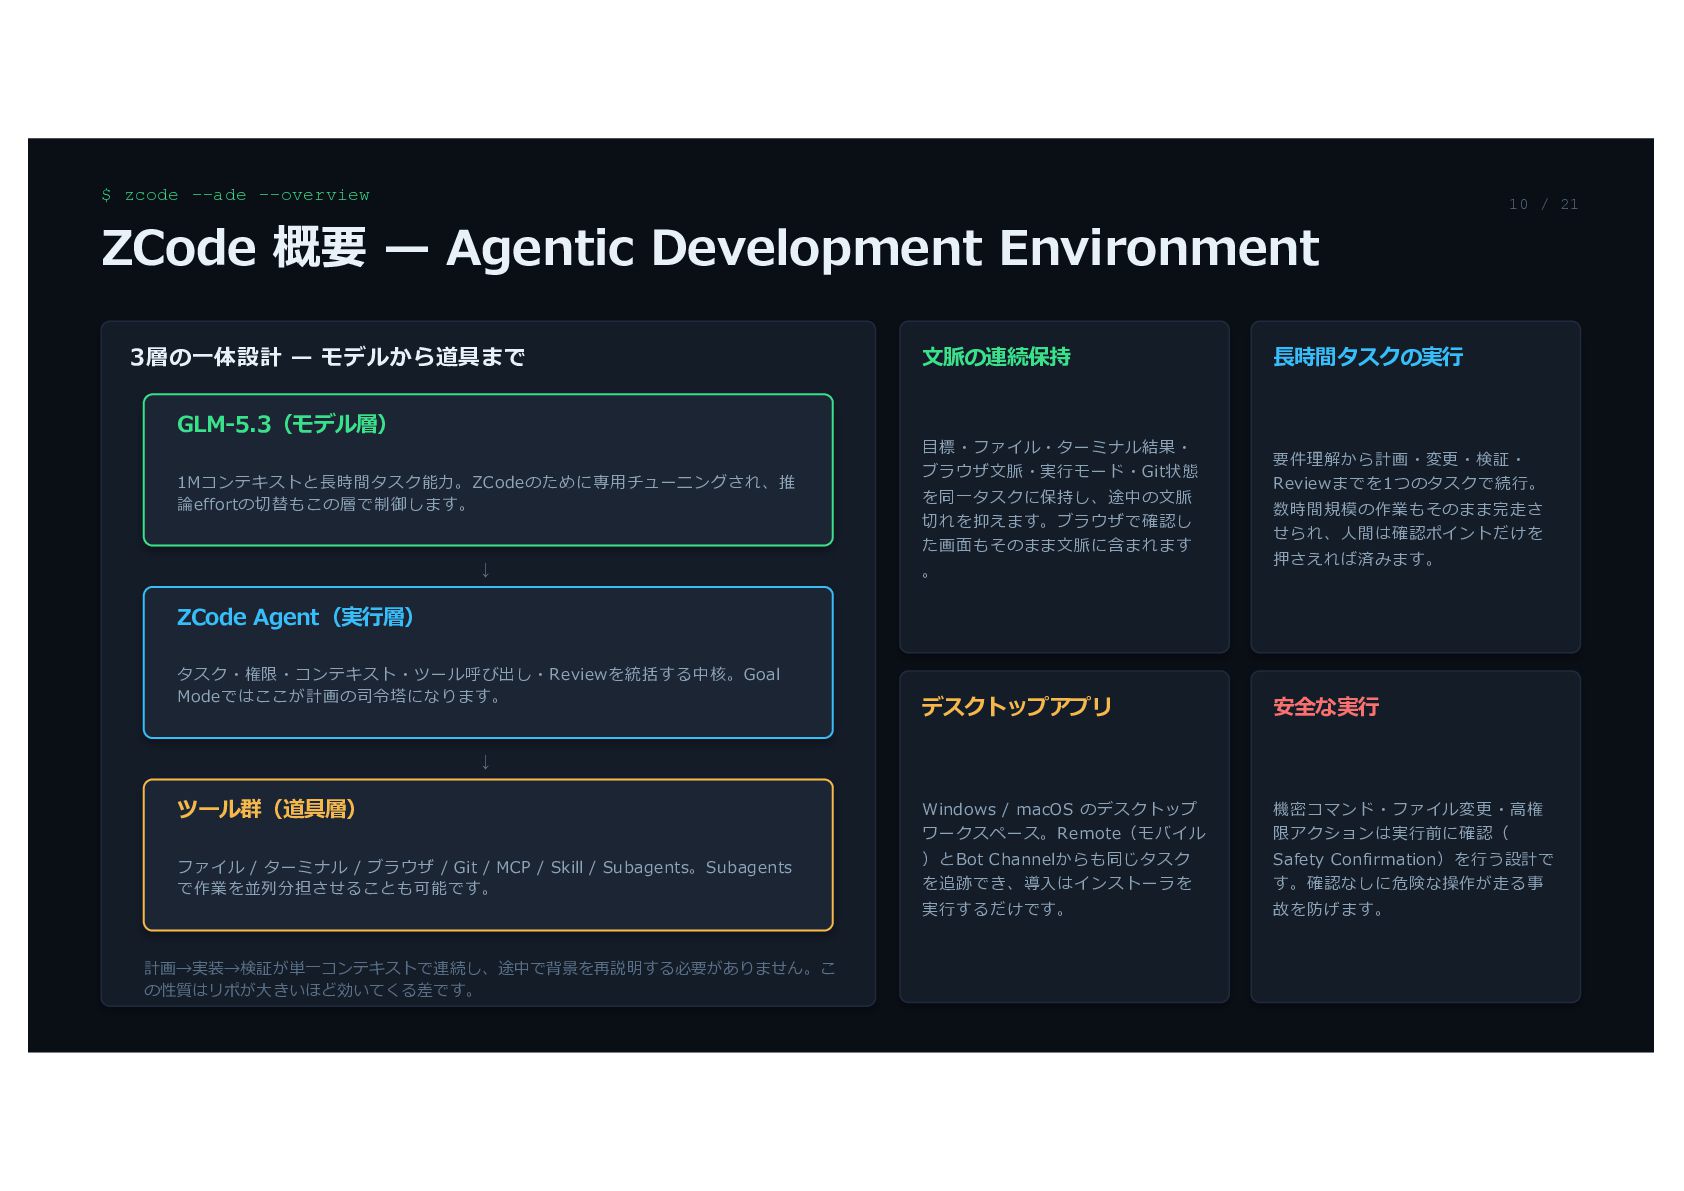This screenshot has width=1684, height=1191.
Task: Click the tools description listing 'Git / MCP / Skill'
Action: (484, 877)
